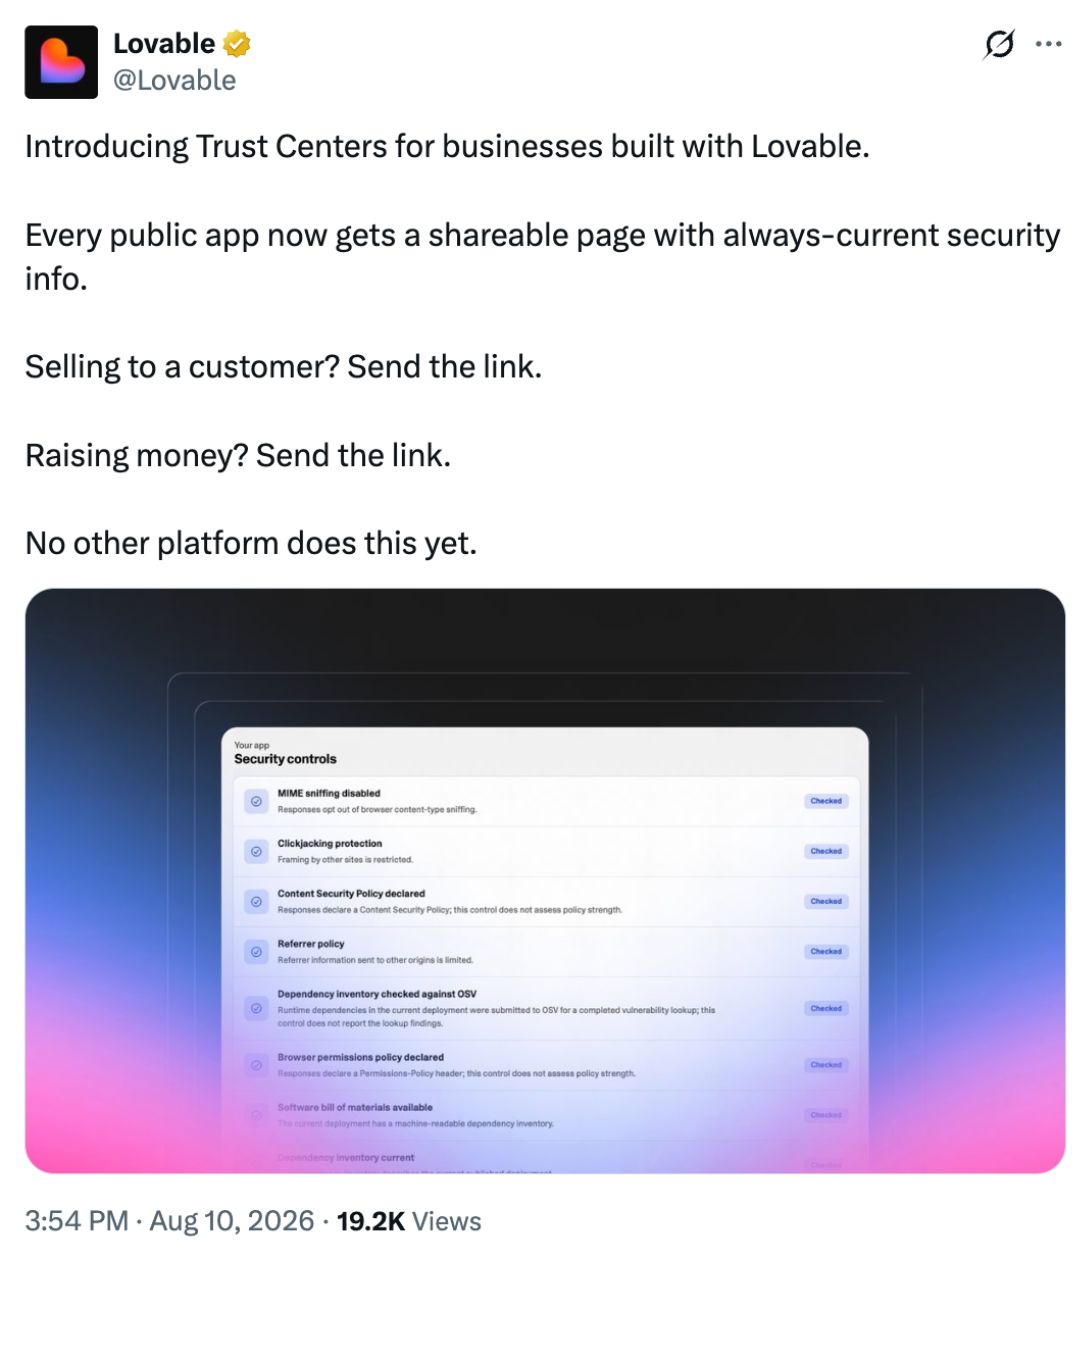This screenshot has width=1080, height=1350.
Task: Click the Grok slashed-circle icon
Action: (999, 44)
